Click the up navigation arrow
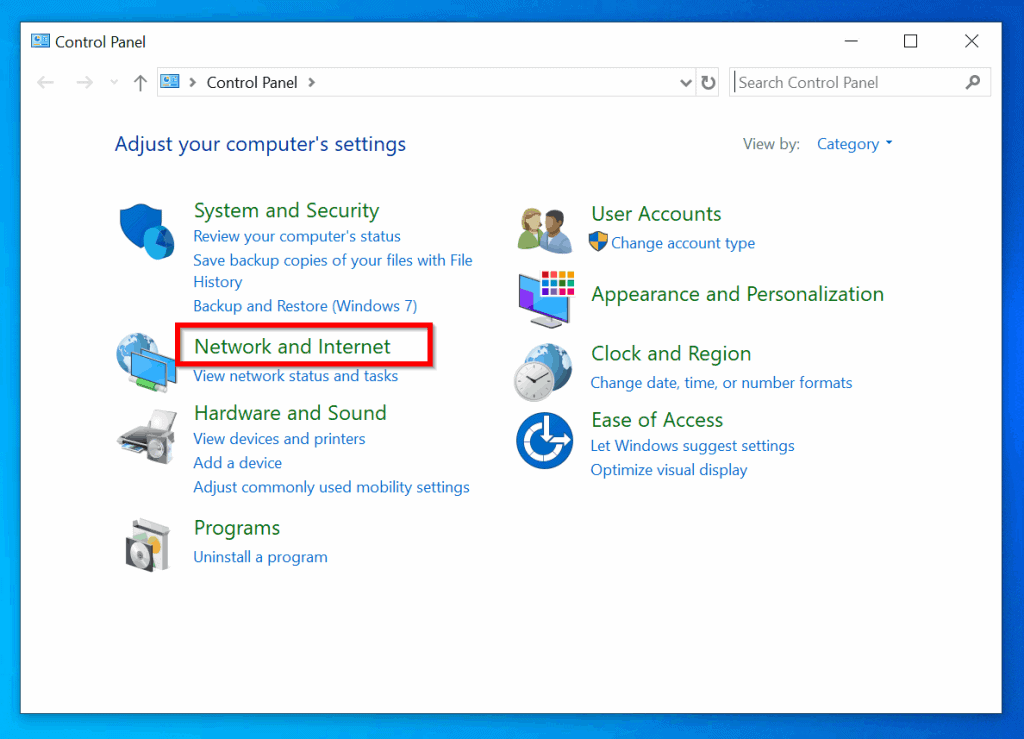1024x739 pixels. pos(140,82)
